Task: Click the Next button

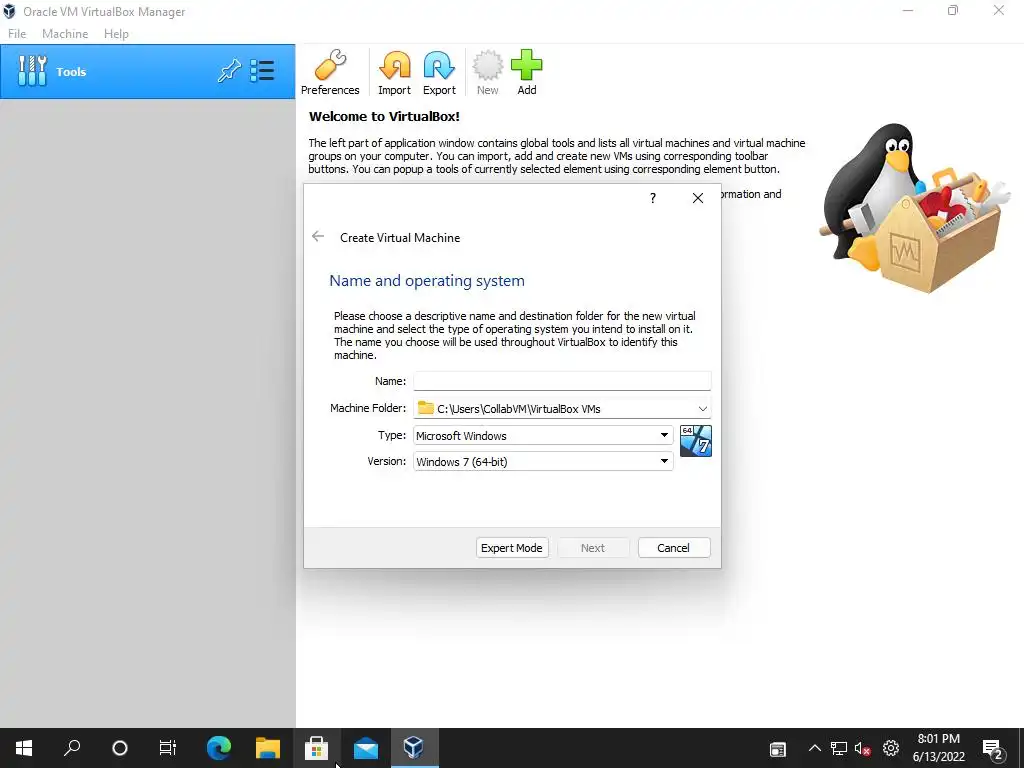Action: (x=593, y=548)
